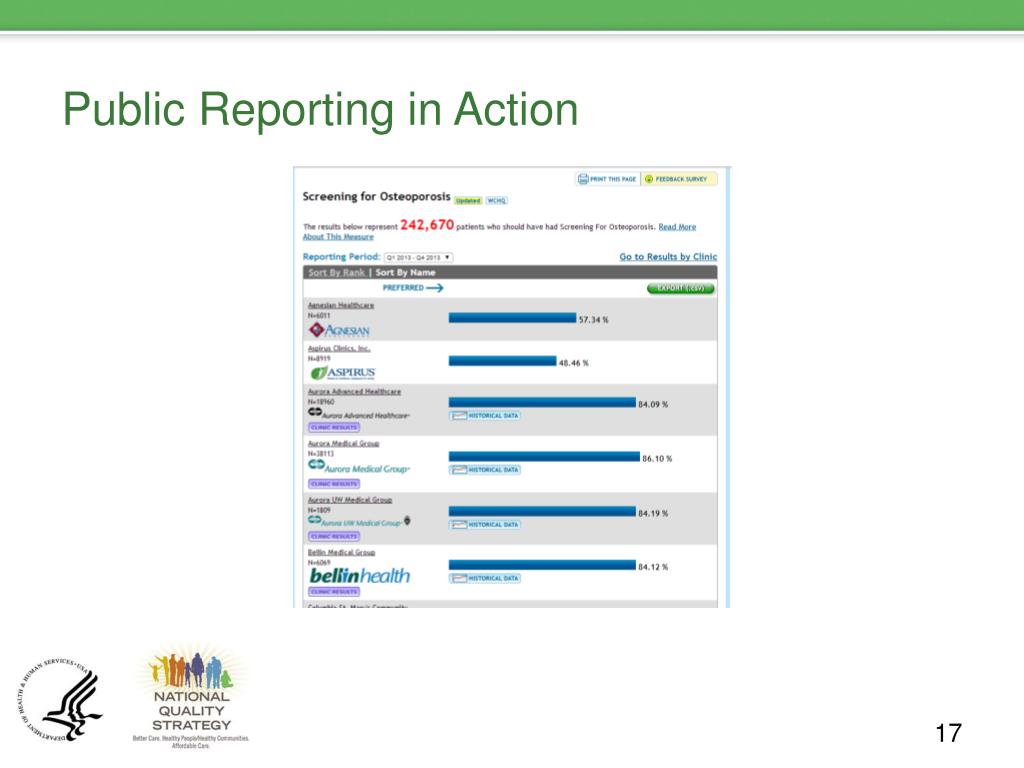Click the slide title Public Reporting in Action
1024x768 pixels.
(320, 109)
